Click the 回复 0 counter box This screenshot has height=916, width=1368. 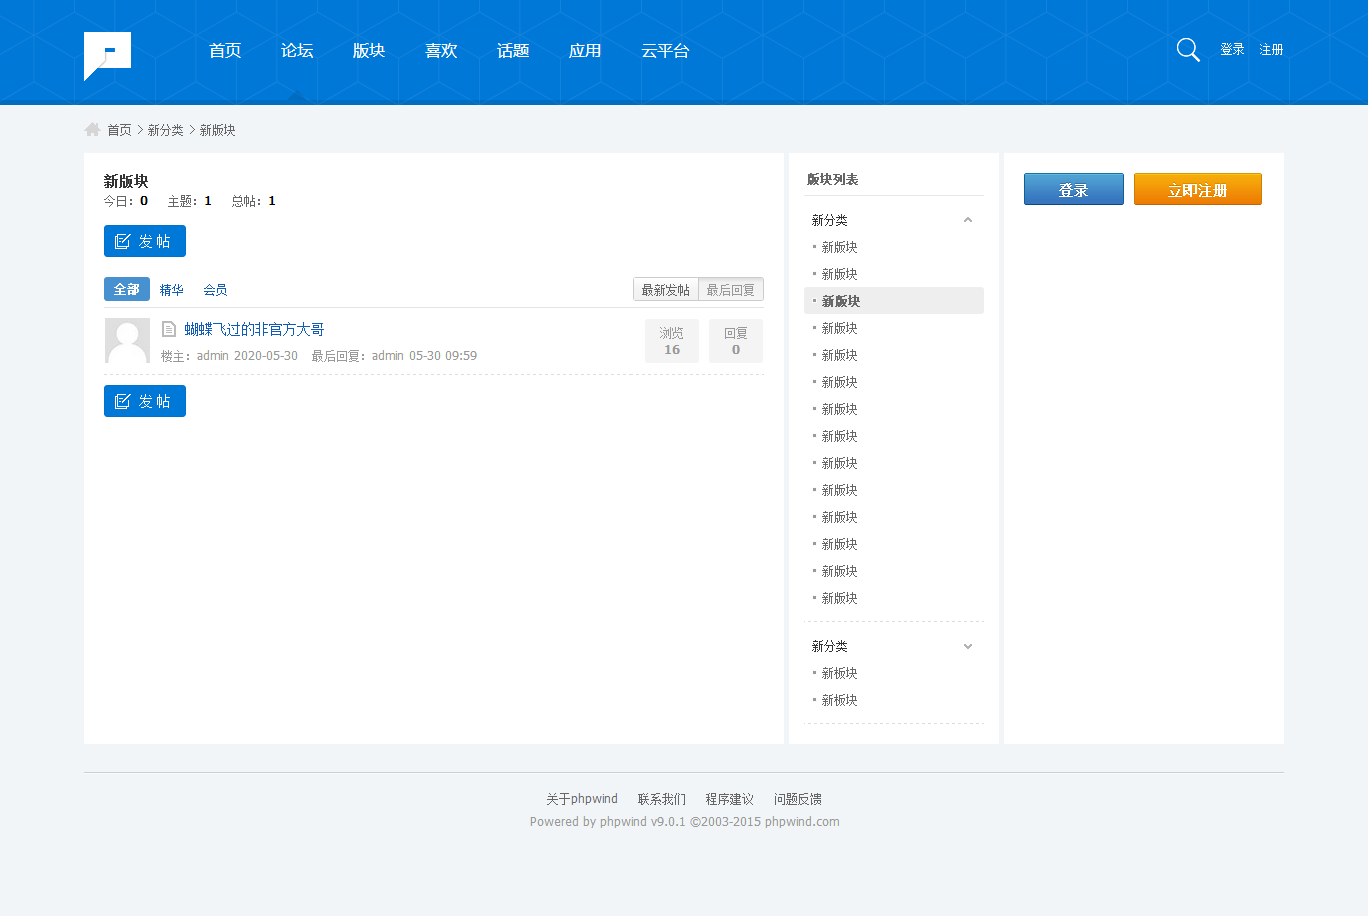[x=736, y=341]
